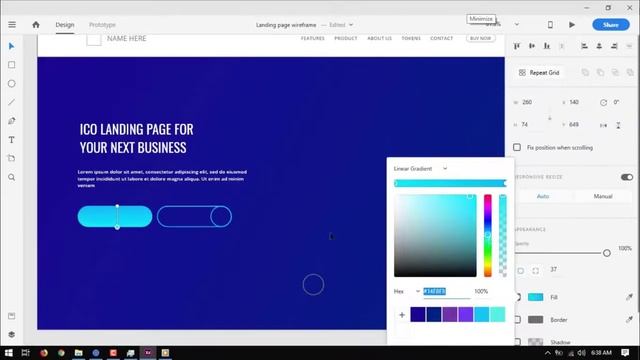Open the zoom level dropdown arrow
This screenshot has height=360, width=640.
click(516, 24)
